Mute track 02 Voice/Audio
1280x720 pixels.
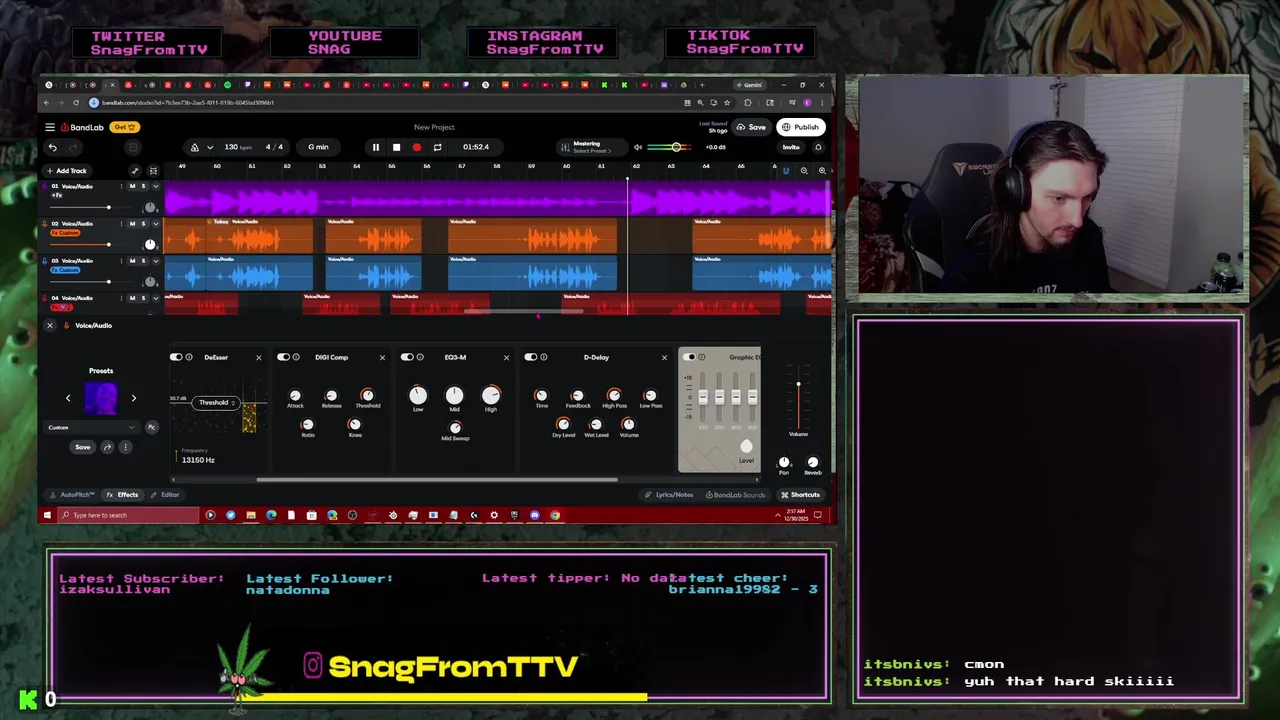[x=132, y=224]
